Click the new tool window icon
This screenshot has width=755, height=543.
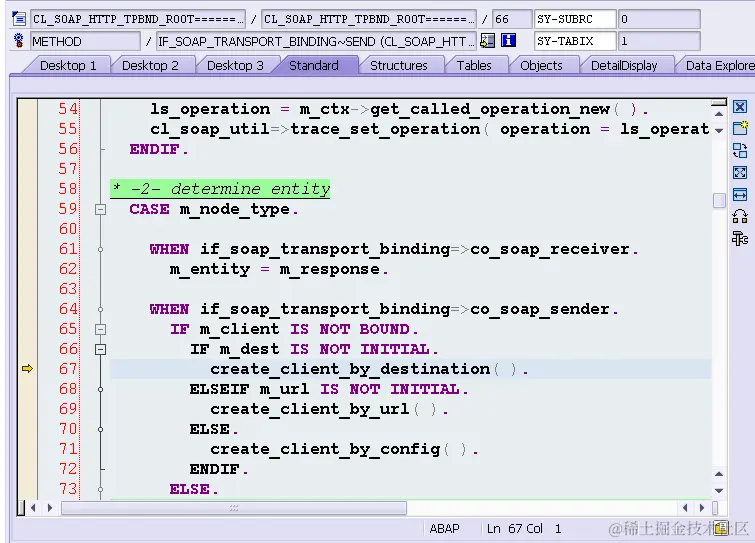click(740, 128)
